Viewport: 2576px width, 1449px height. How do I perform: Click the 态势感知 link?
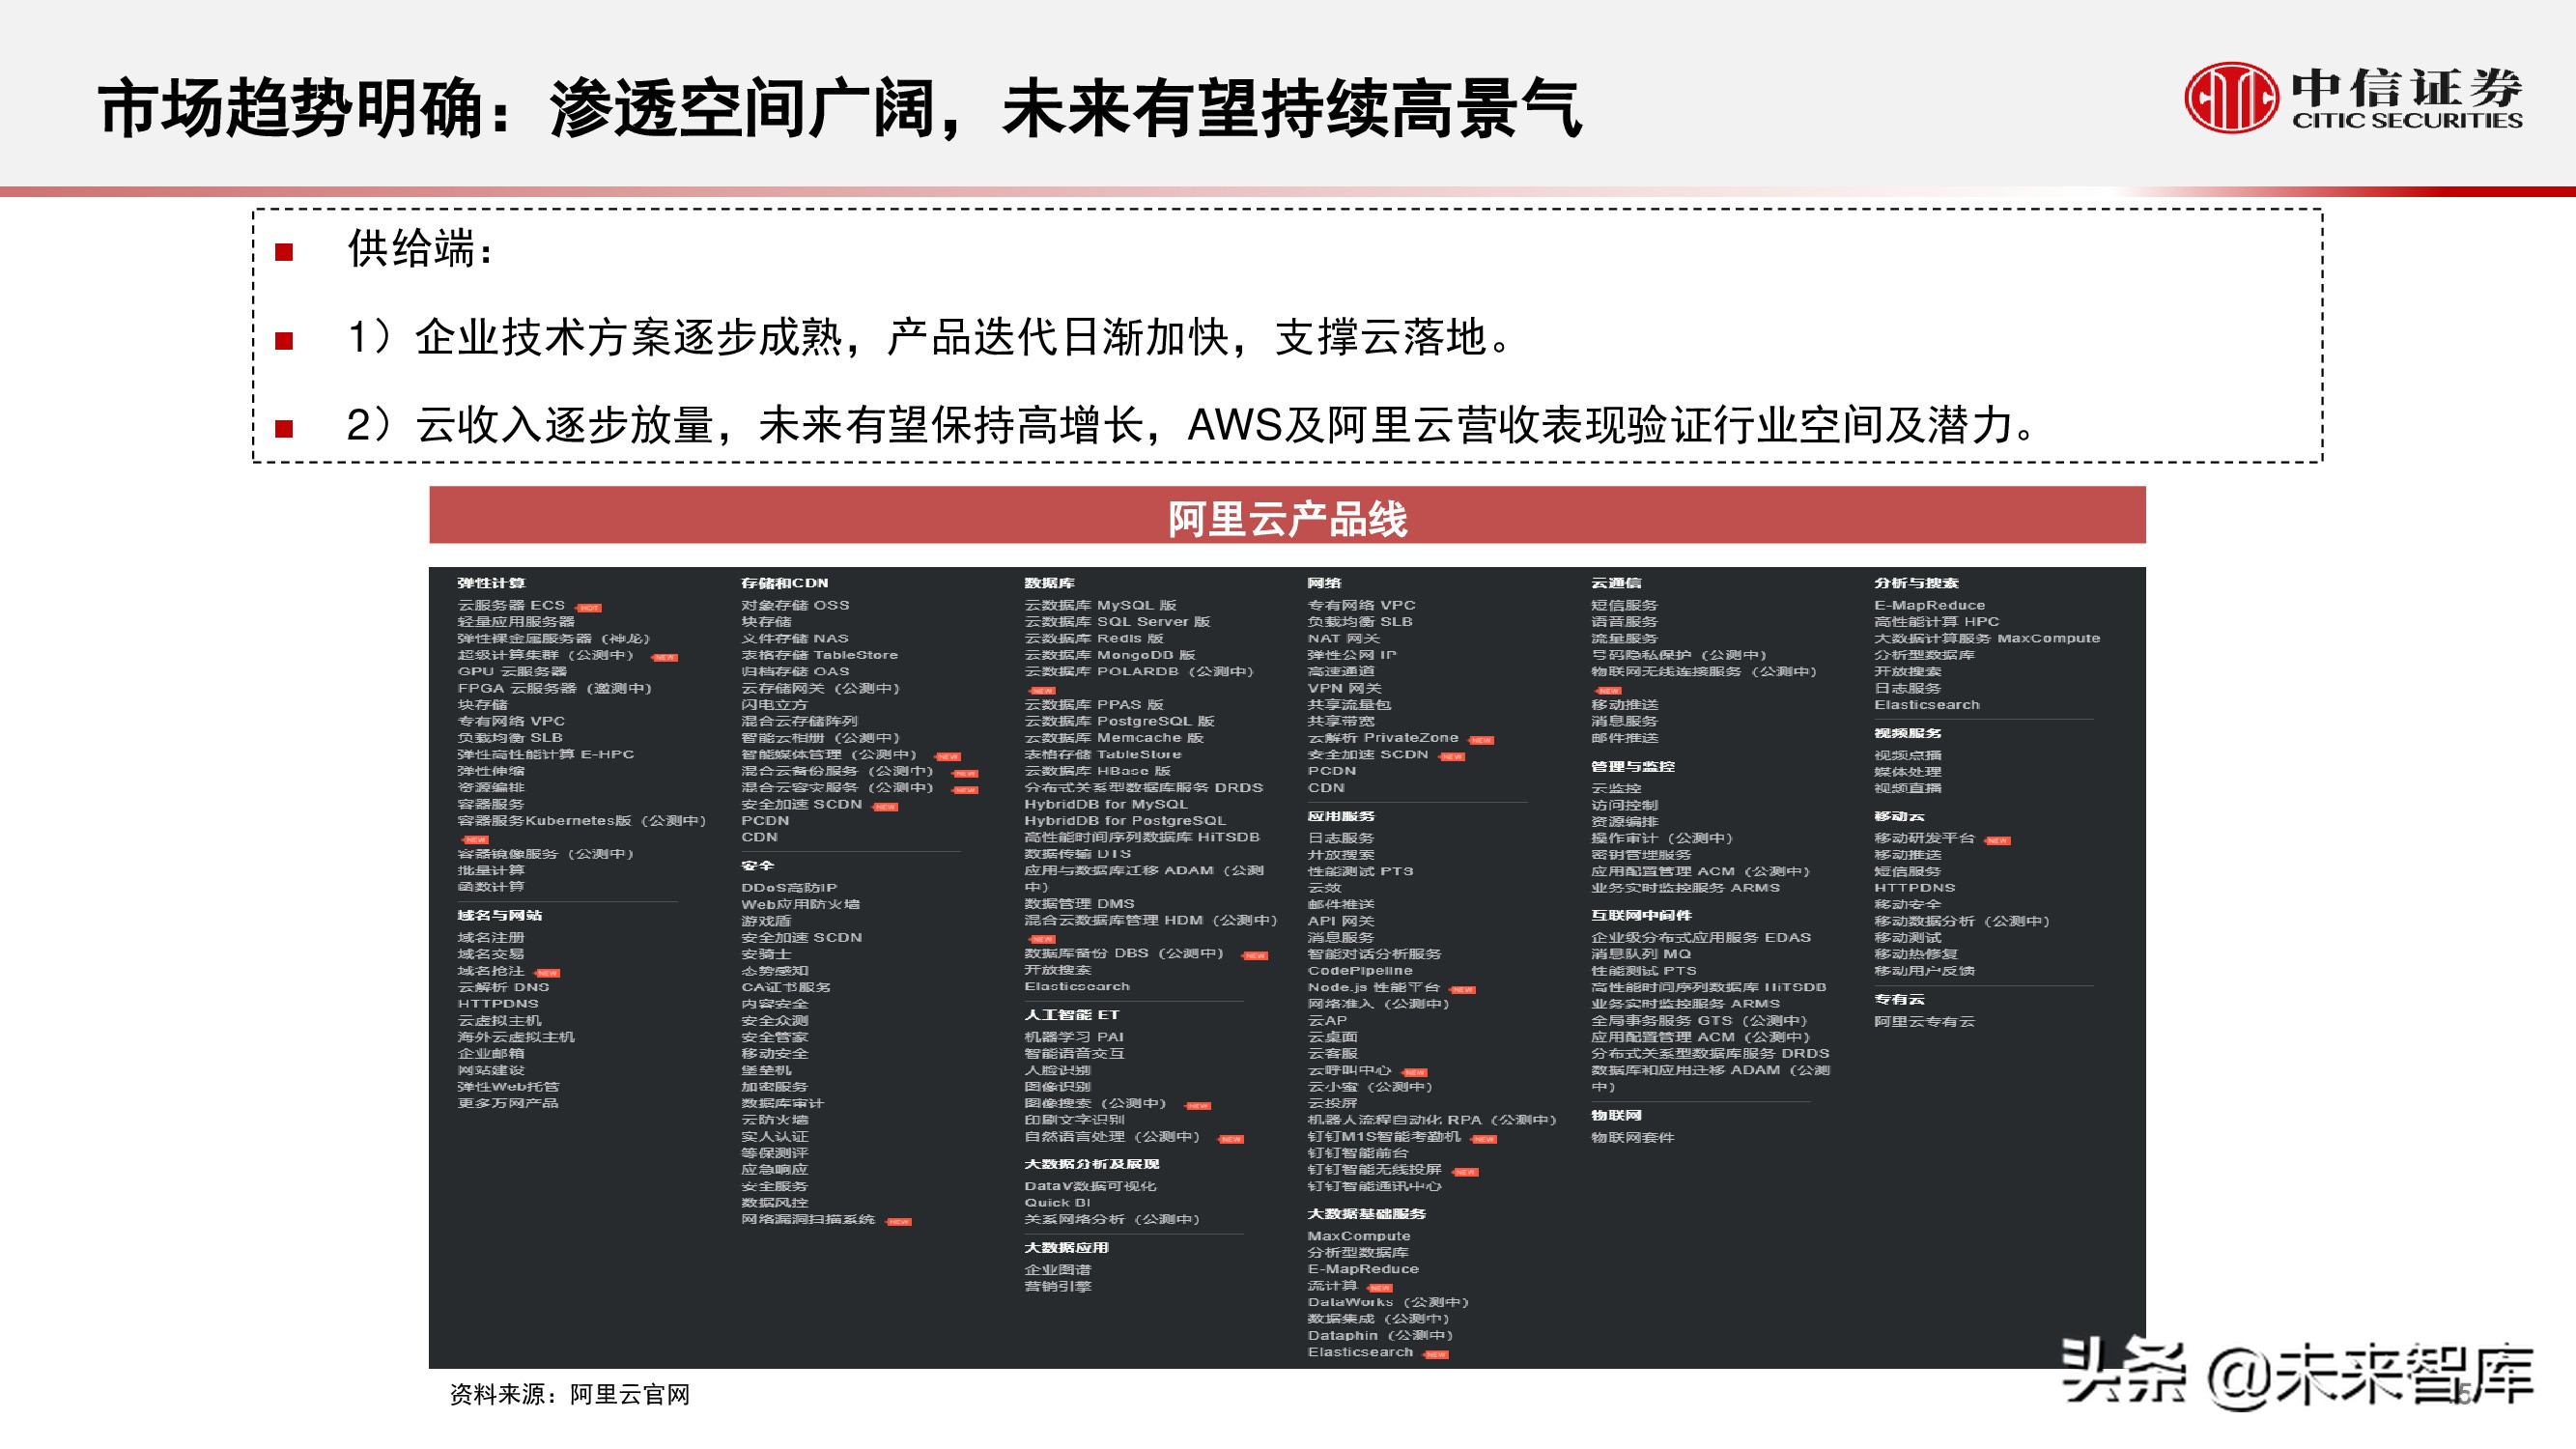775,970
